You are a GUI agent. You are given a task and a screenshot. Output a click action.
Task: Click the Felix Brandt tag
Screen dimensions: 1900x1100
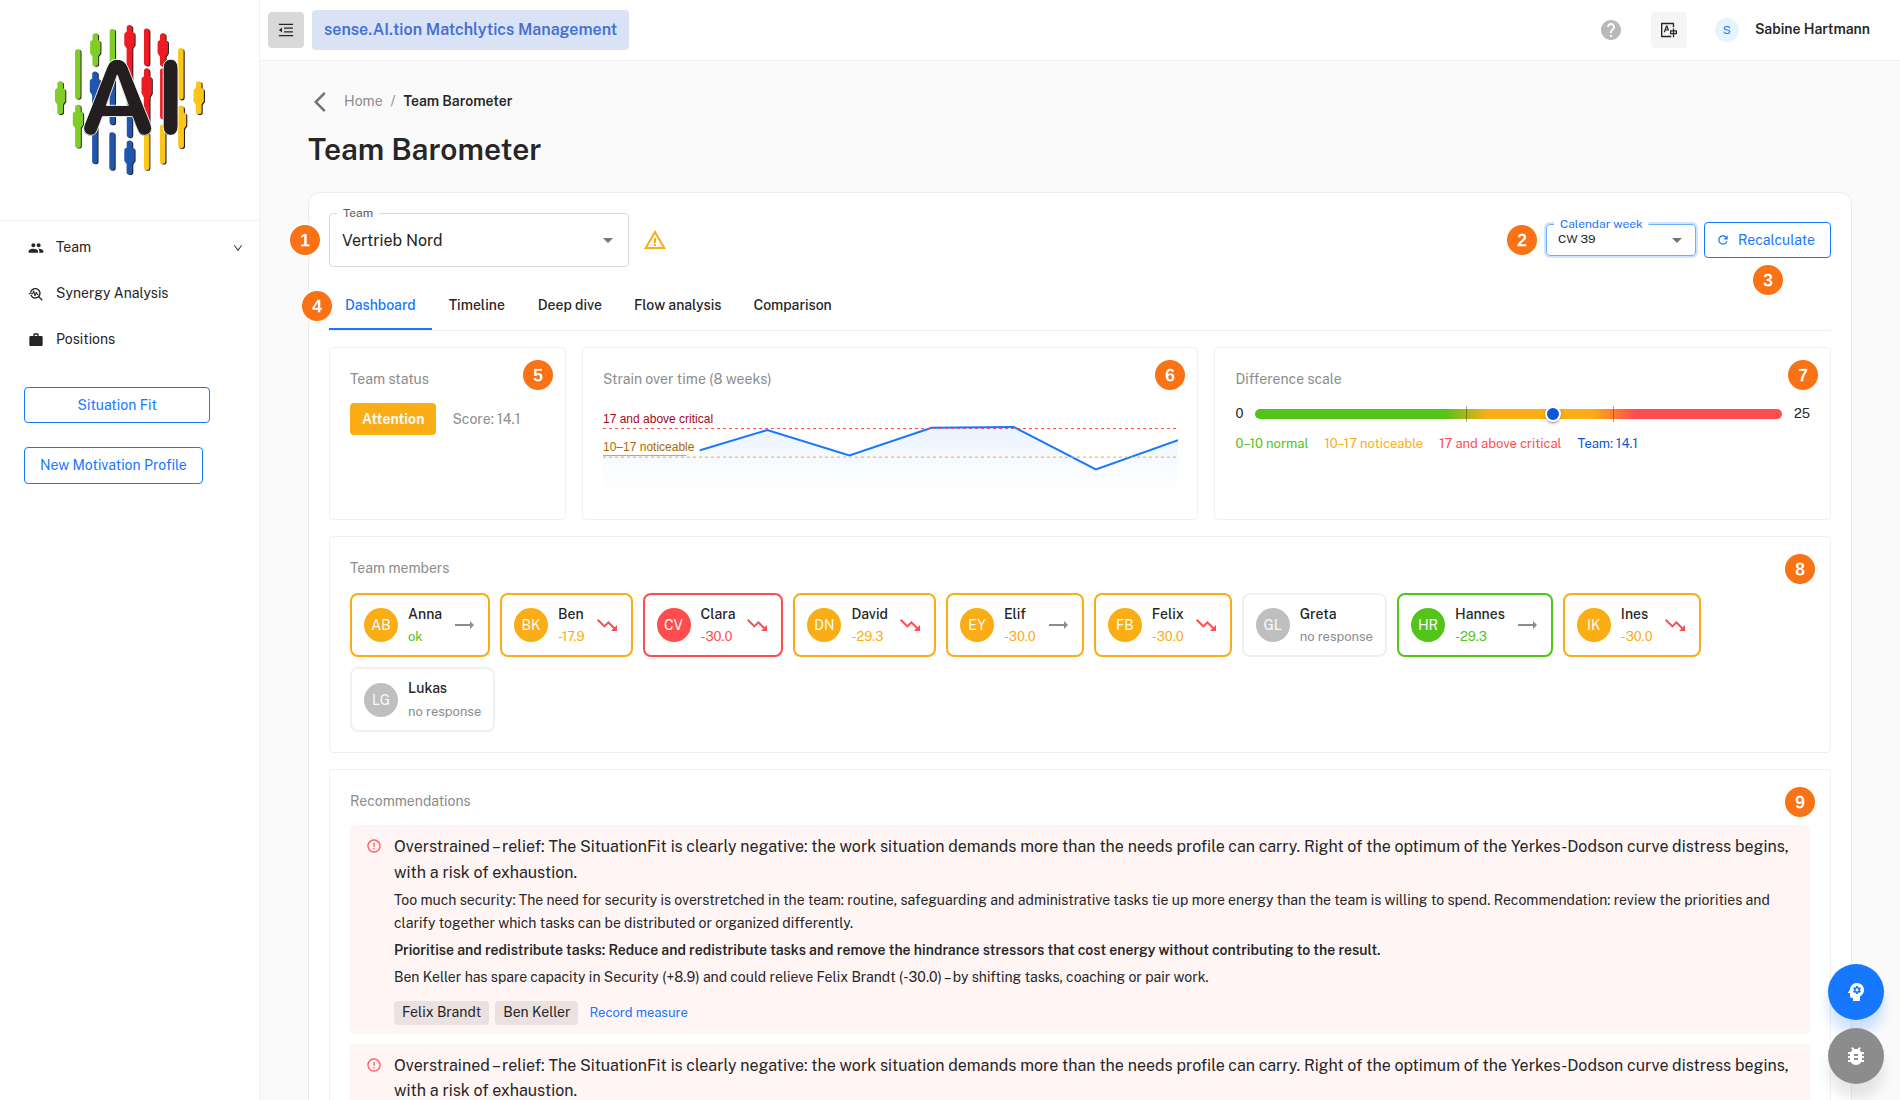[441, 1012]
